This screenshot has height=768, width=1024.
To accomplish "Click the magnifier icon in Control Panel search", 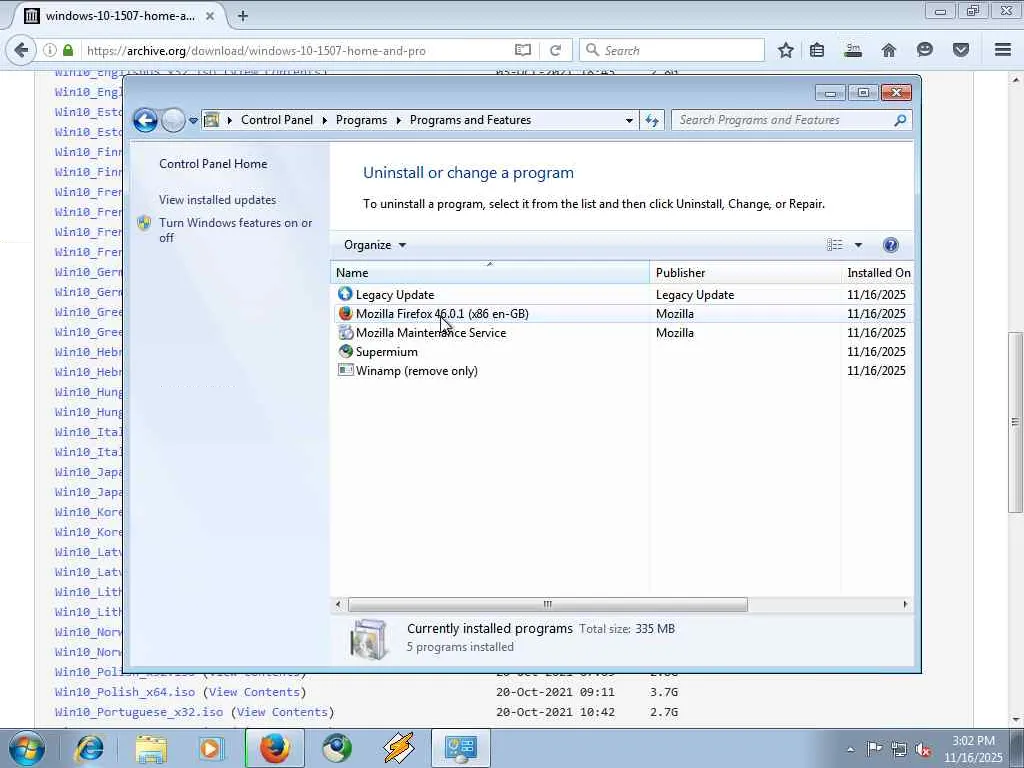I will tap(900, 120).
